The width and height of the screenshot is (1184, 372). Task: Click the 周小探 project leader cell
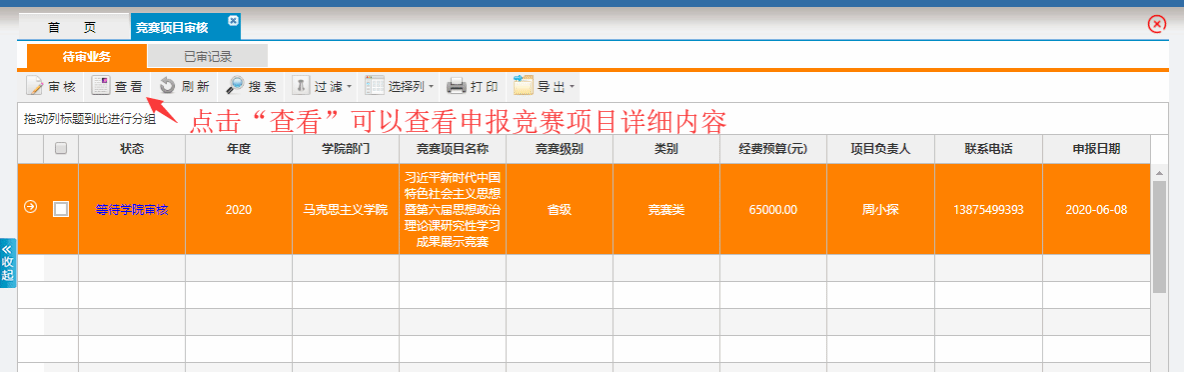pos(880,209)
